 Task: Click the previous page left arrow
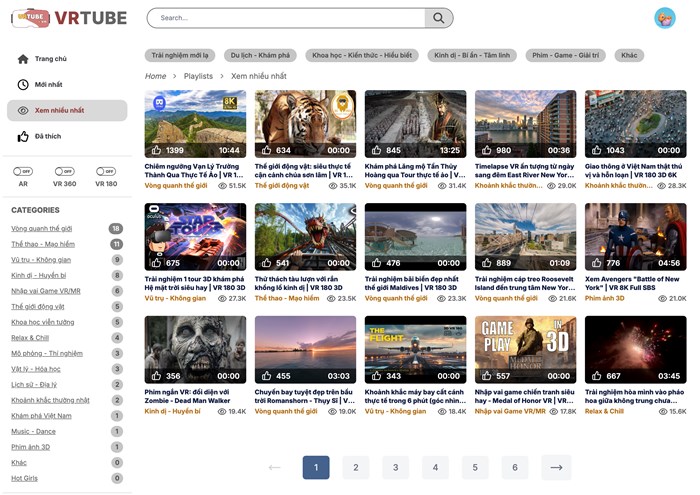pos(274,467)
